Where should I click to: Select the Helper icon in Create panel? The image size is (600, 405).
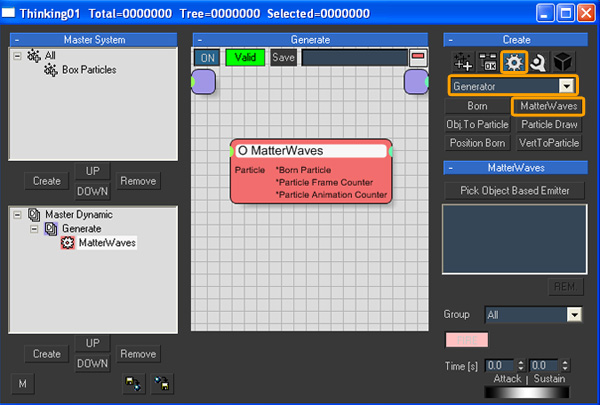538,62
